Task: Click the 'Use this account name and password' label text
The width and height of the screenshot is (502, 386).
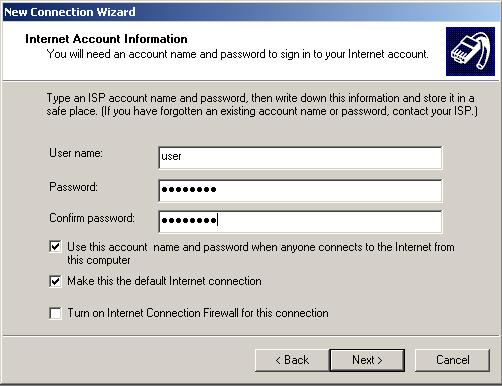Action: coord(261,254)
